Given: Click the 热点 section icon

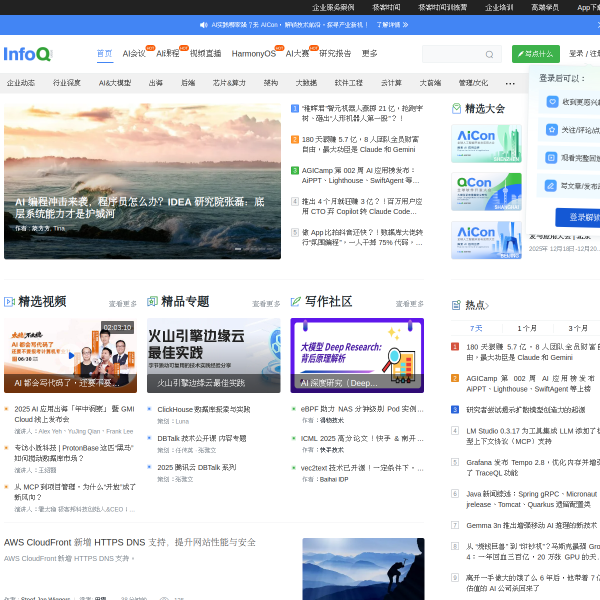Looking at the screenshot, I should coord(456,305).
